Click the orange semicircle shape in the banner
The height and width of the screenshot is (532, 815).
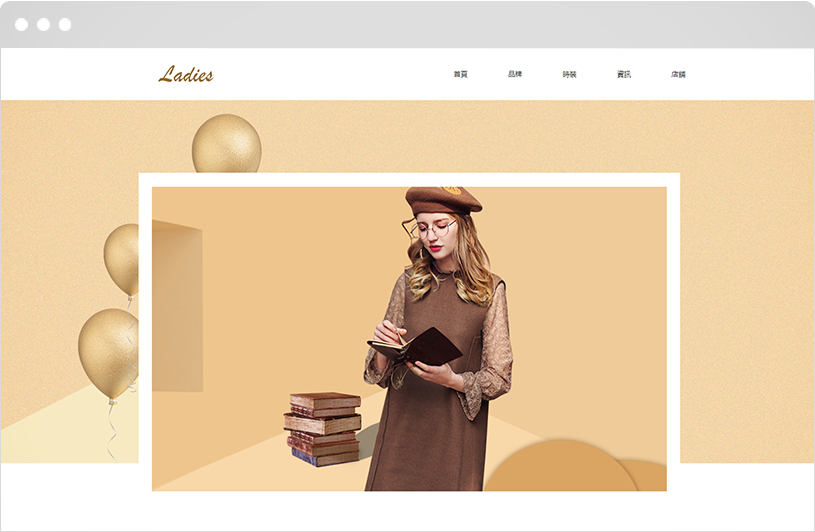pos(560,466)
